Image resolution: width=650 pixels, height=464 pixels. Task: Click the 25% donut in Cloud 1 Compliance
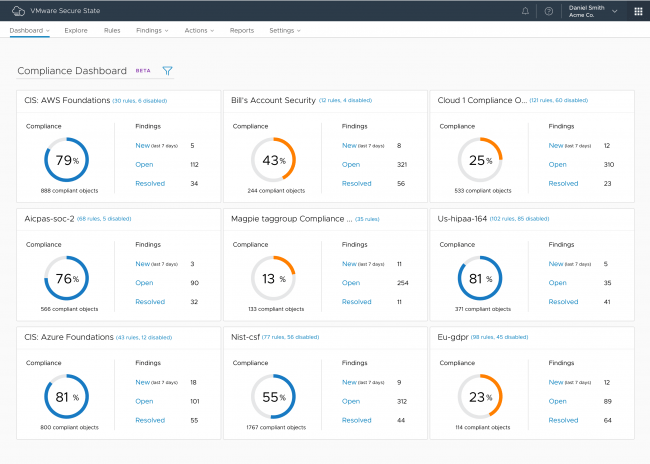click(x=480, y=160)
